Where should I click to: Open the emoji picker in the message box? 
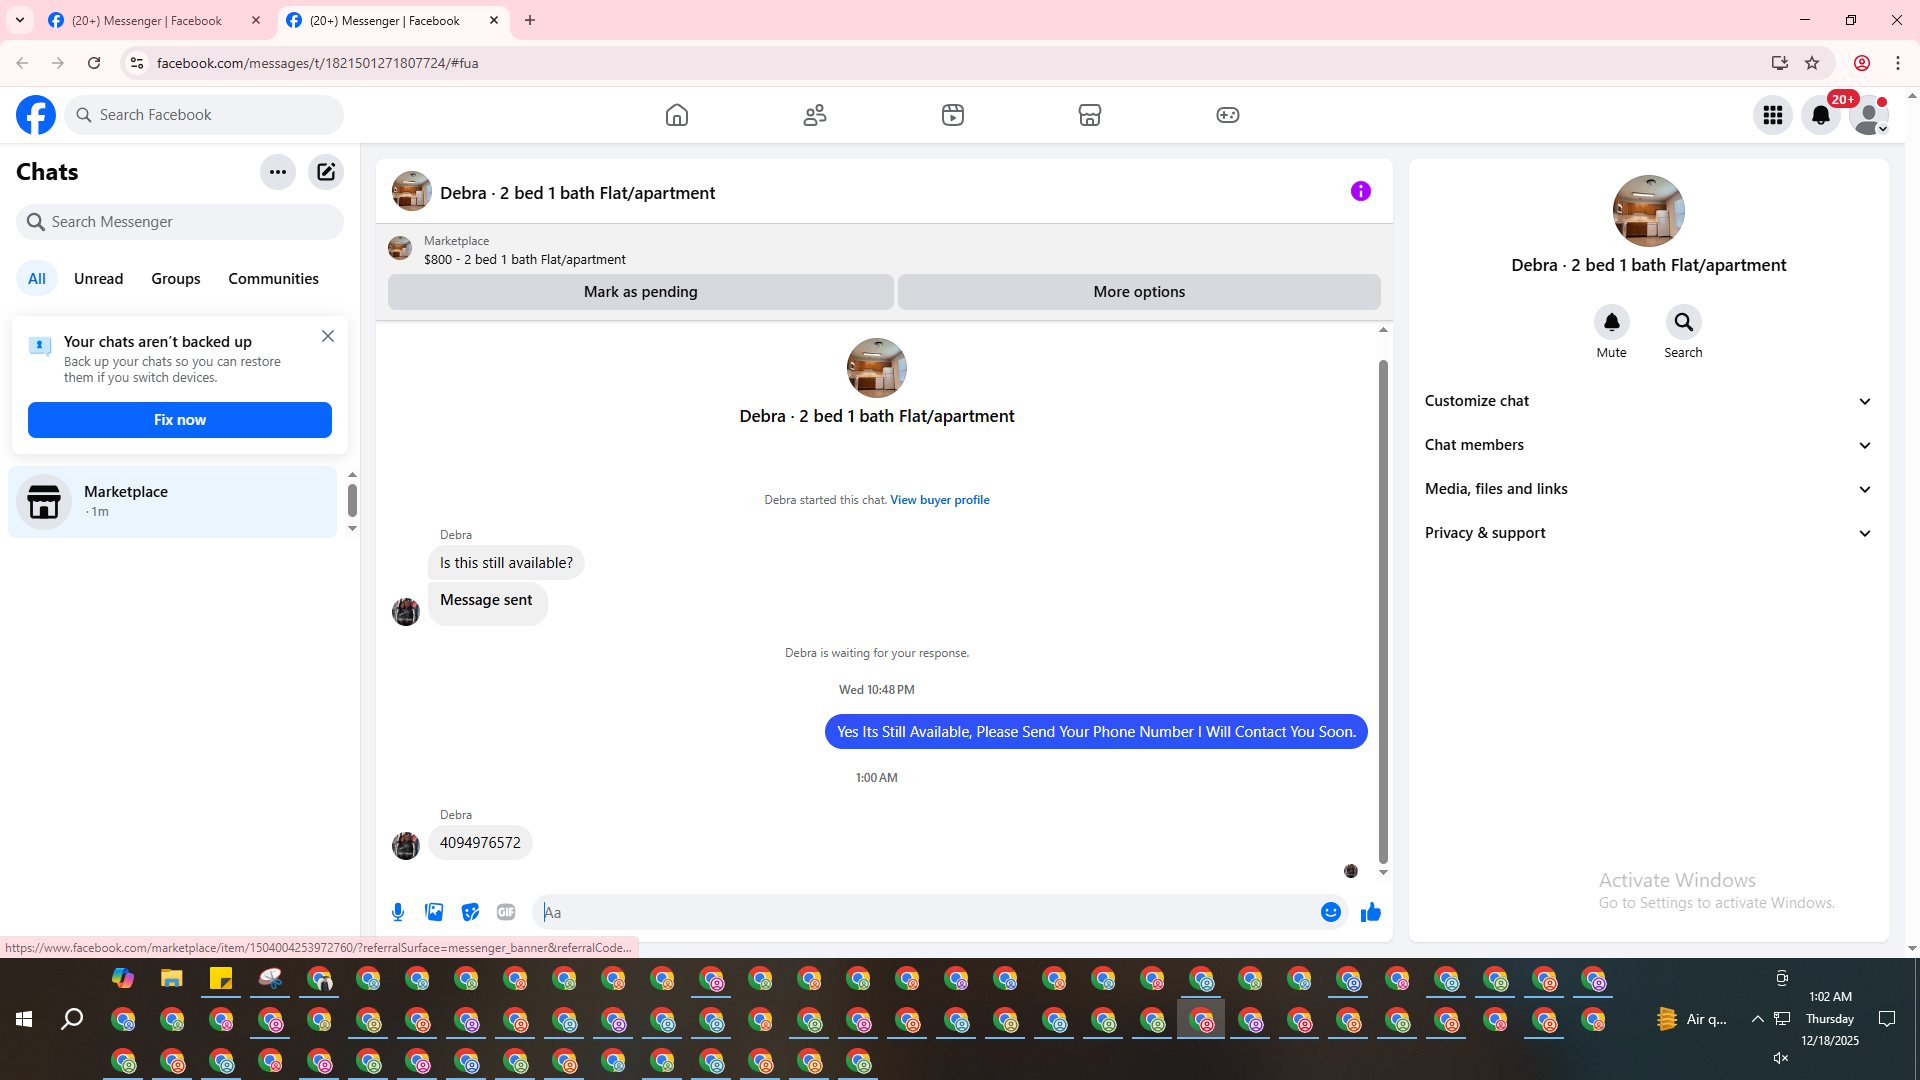point(1330,912)
